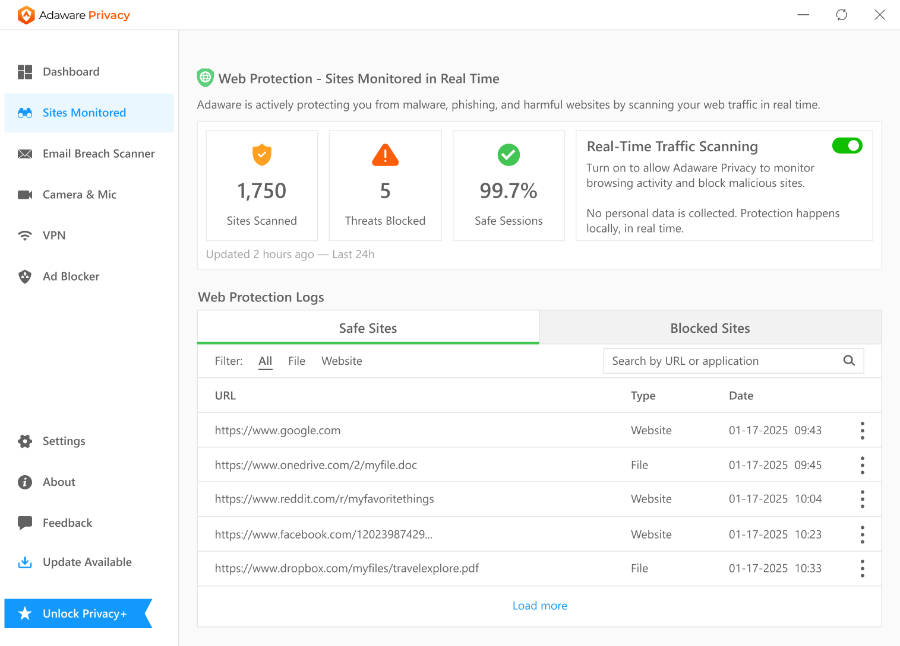Click Load more to show additional logs
This screenshot has width=900, height=646.
(539, 605)
